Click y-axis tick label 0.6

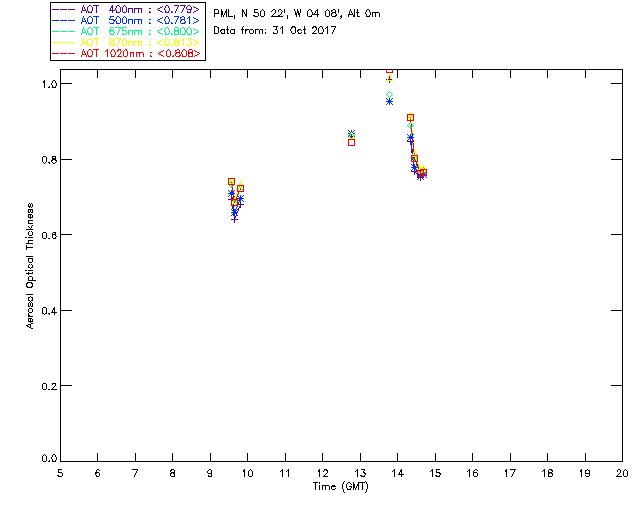coord(49,235)
